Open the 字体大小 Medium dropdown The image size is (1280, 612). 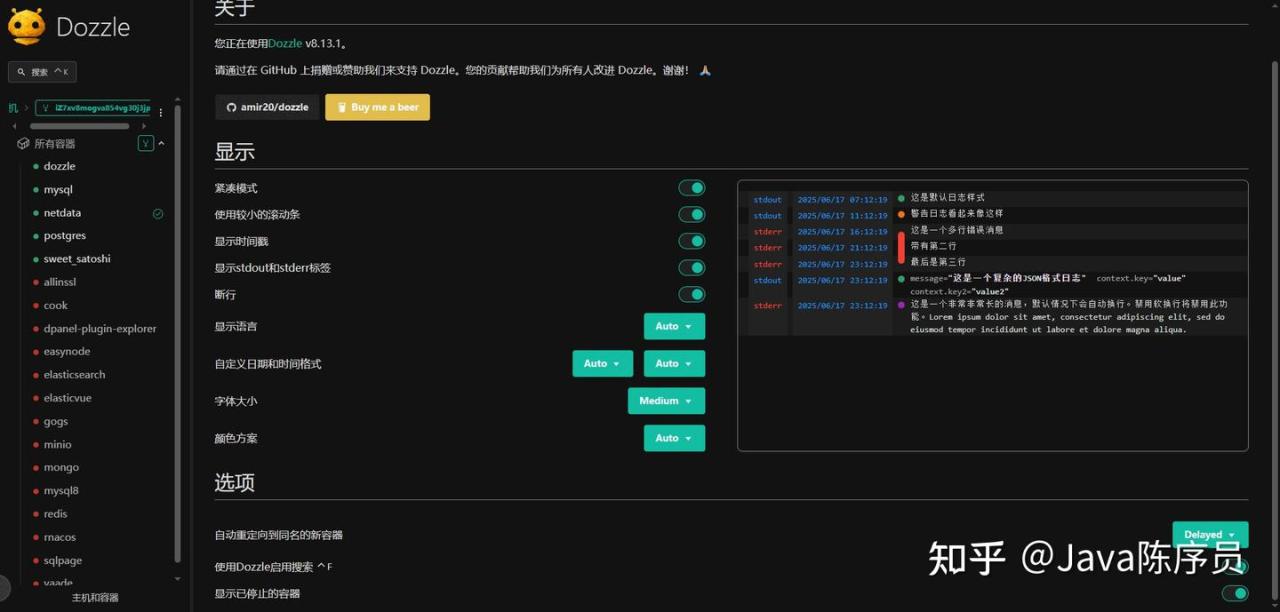(x=666, y=401)
